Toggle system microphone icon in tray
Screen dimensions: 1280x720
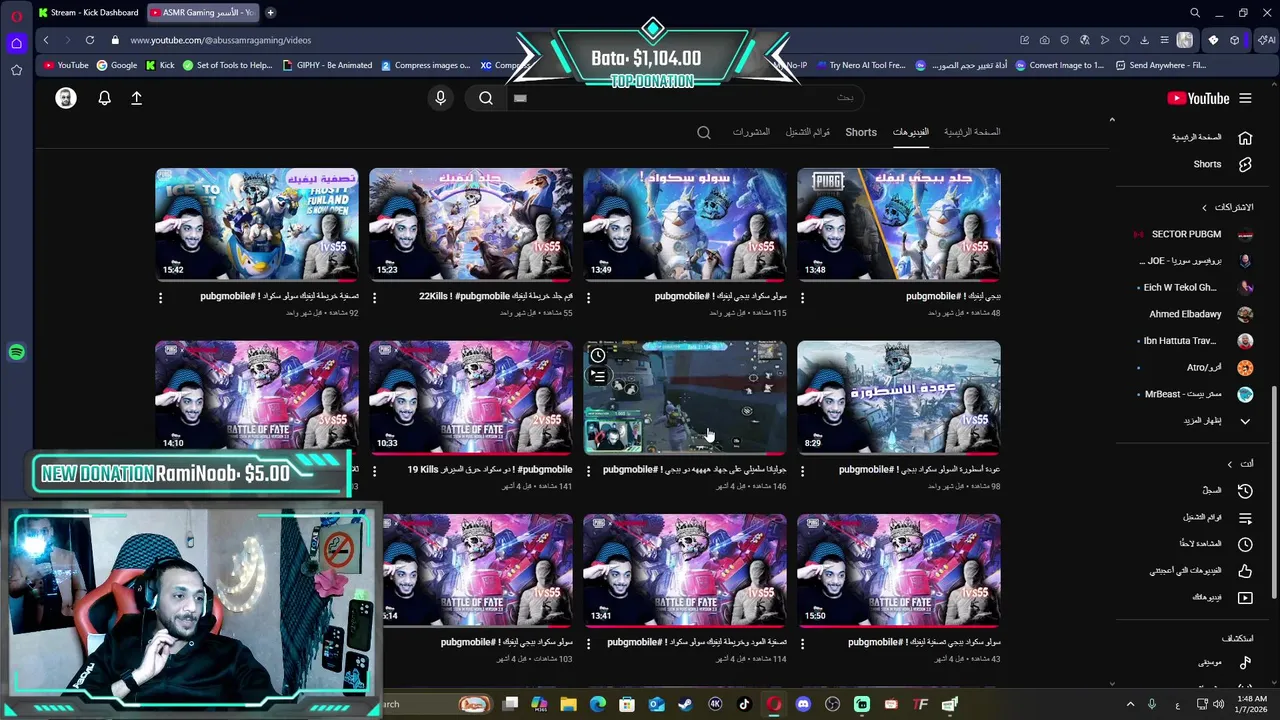tap(1152, 704)
